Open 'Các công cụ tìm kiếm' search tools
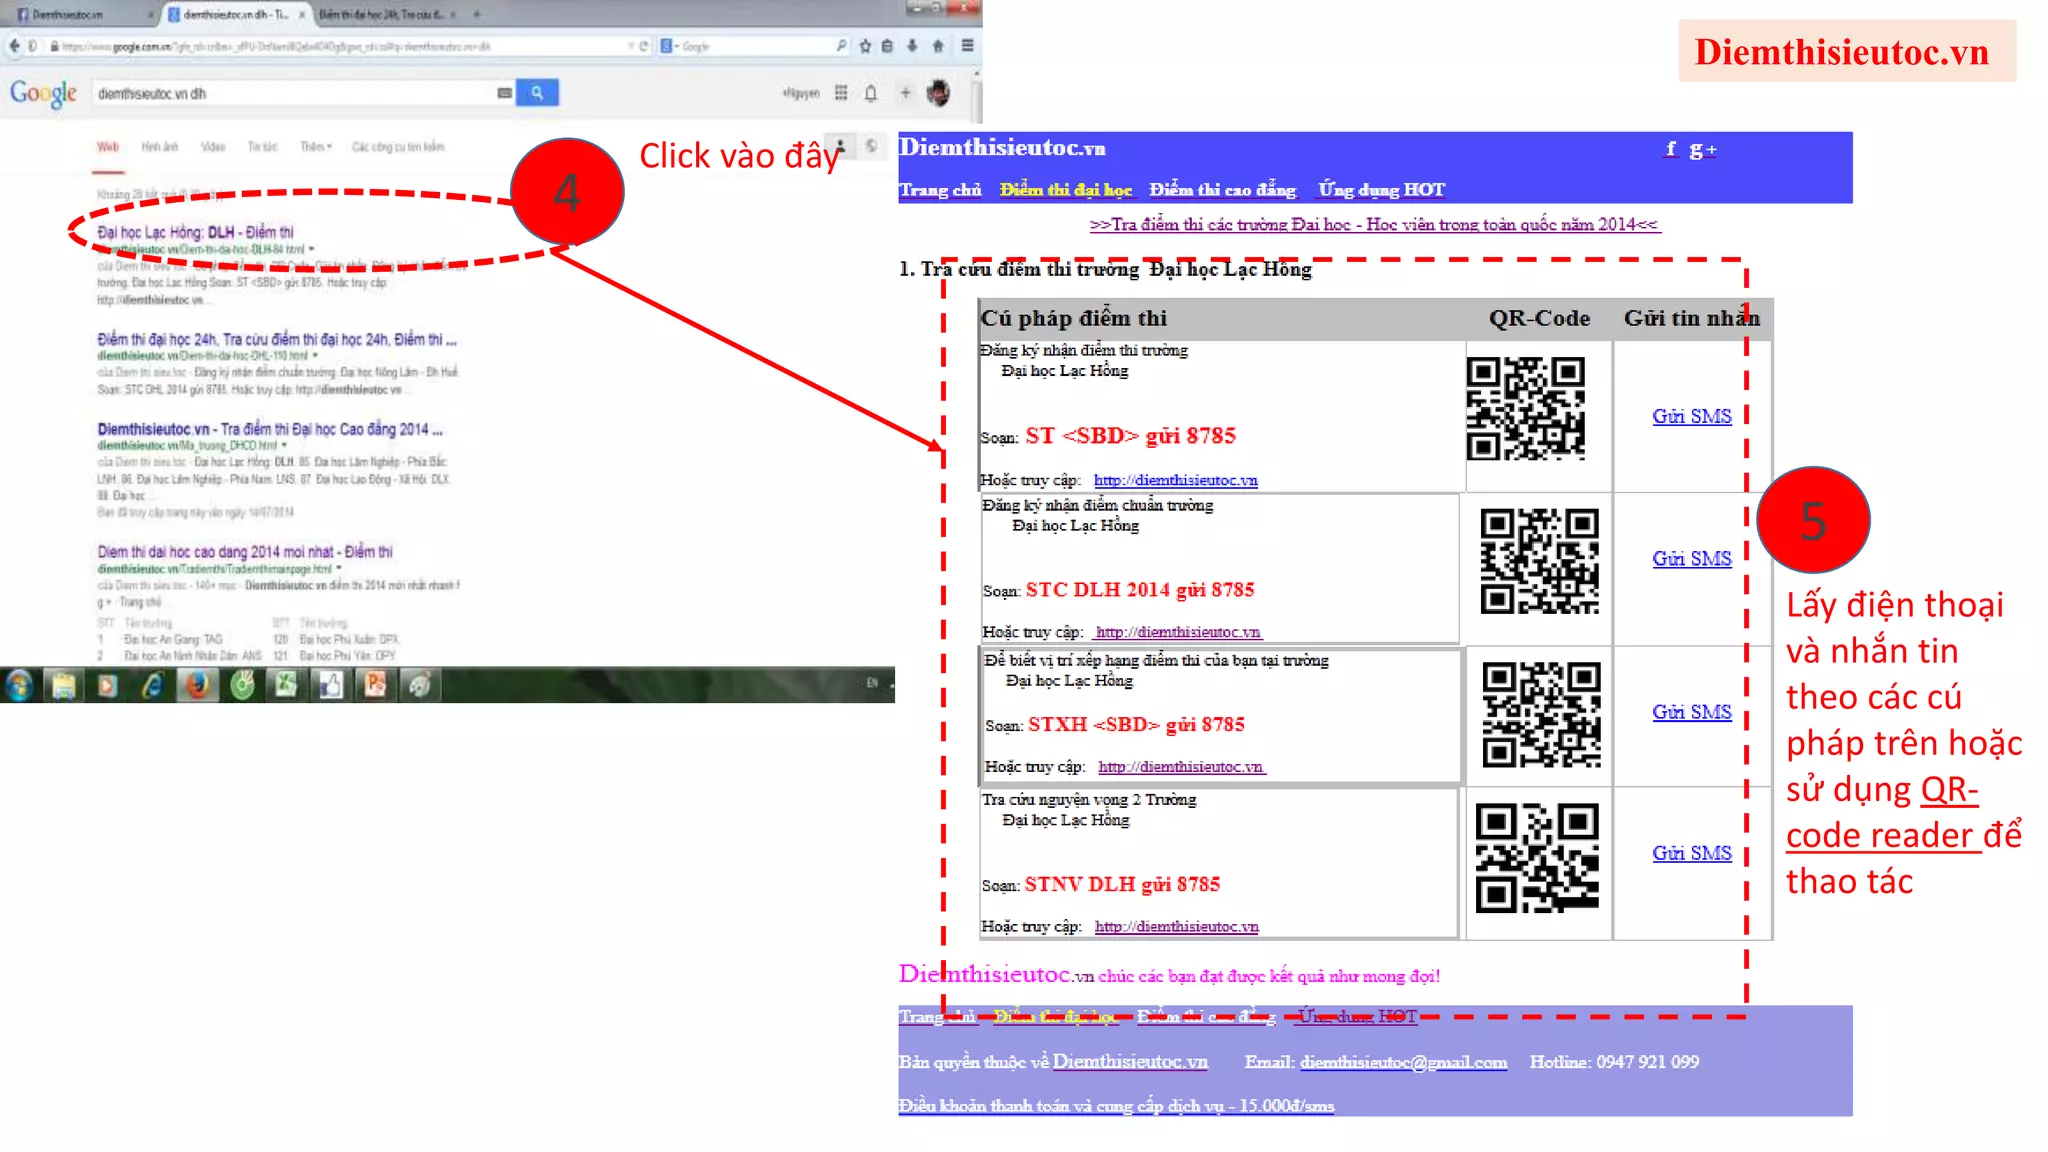 coord(398,147)
